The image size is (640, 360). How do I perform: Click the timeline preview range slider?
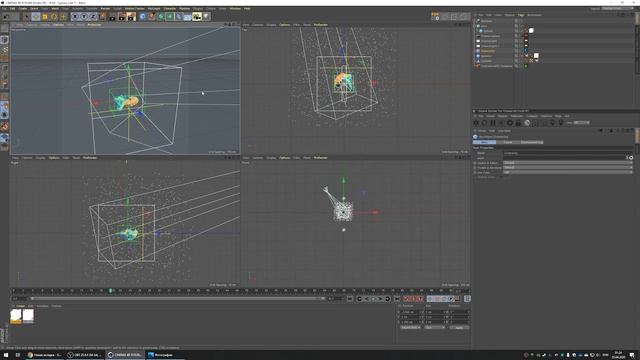tap(178, 298)
